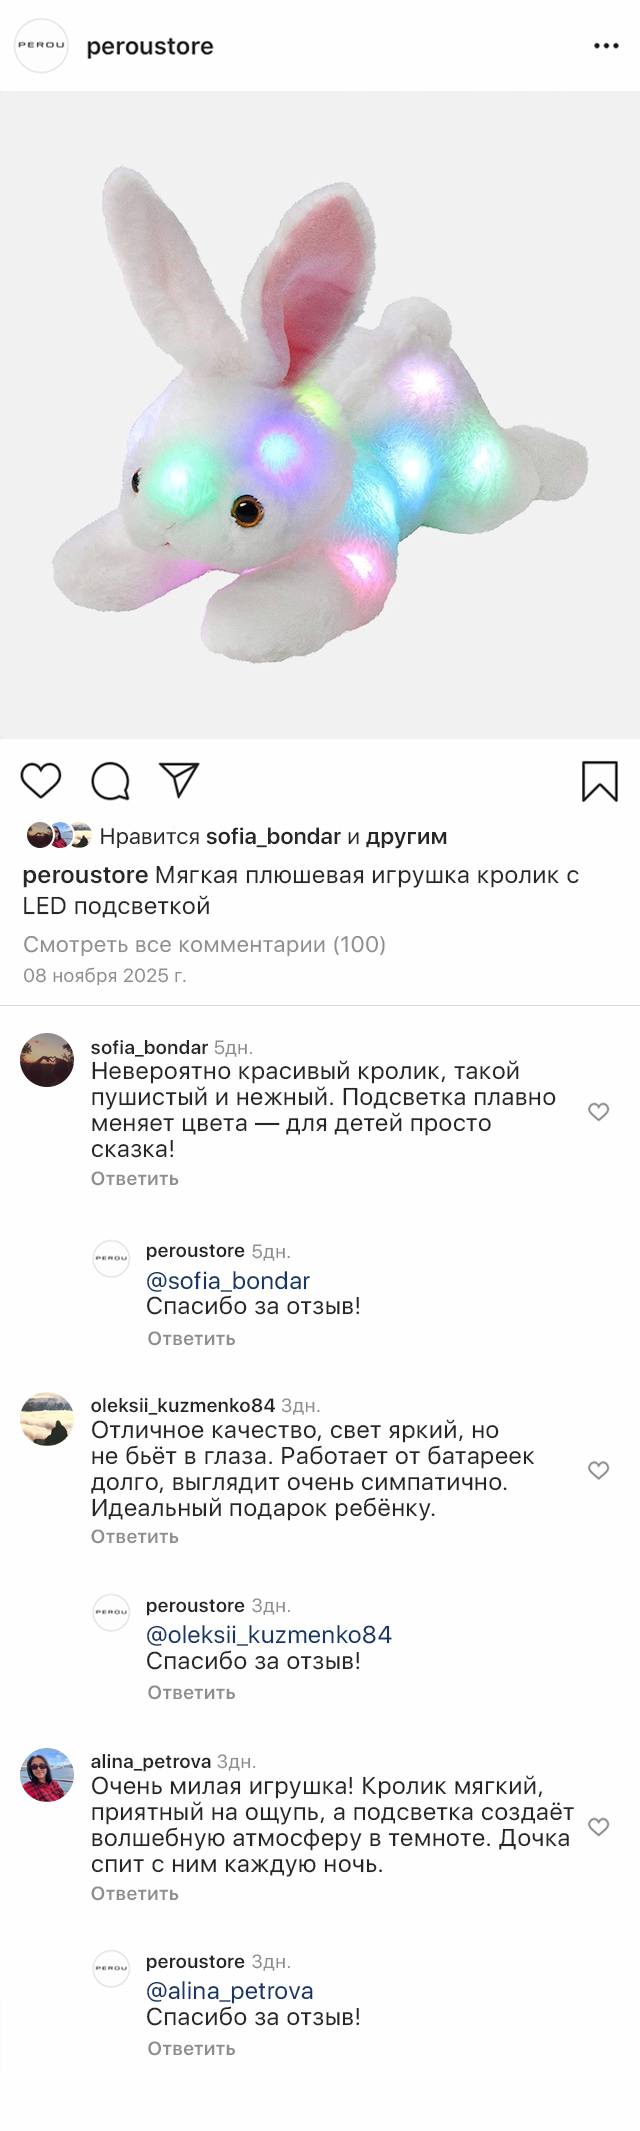Reply to sofia_bondar's comment
The width and height of the screenshot is (640, 2131).
[x=134, y=1178]
